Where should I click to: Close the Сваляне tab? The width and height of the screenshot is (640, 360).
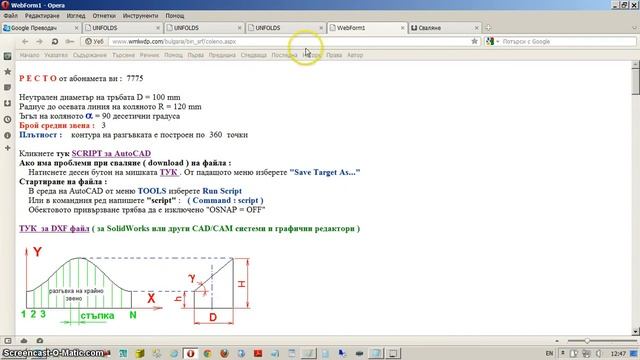pos(476,28)
